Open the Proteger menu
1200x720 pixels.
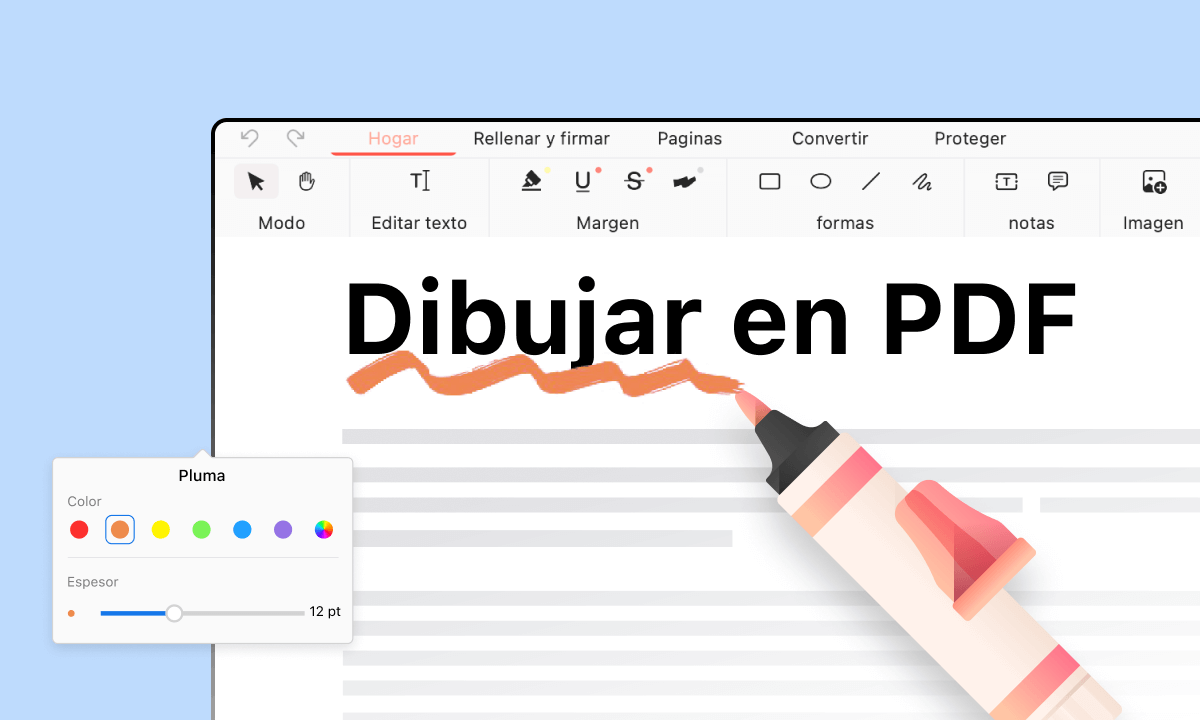(970, 138)
